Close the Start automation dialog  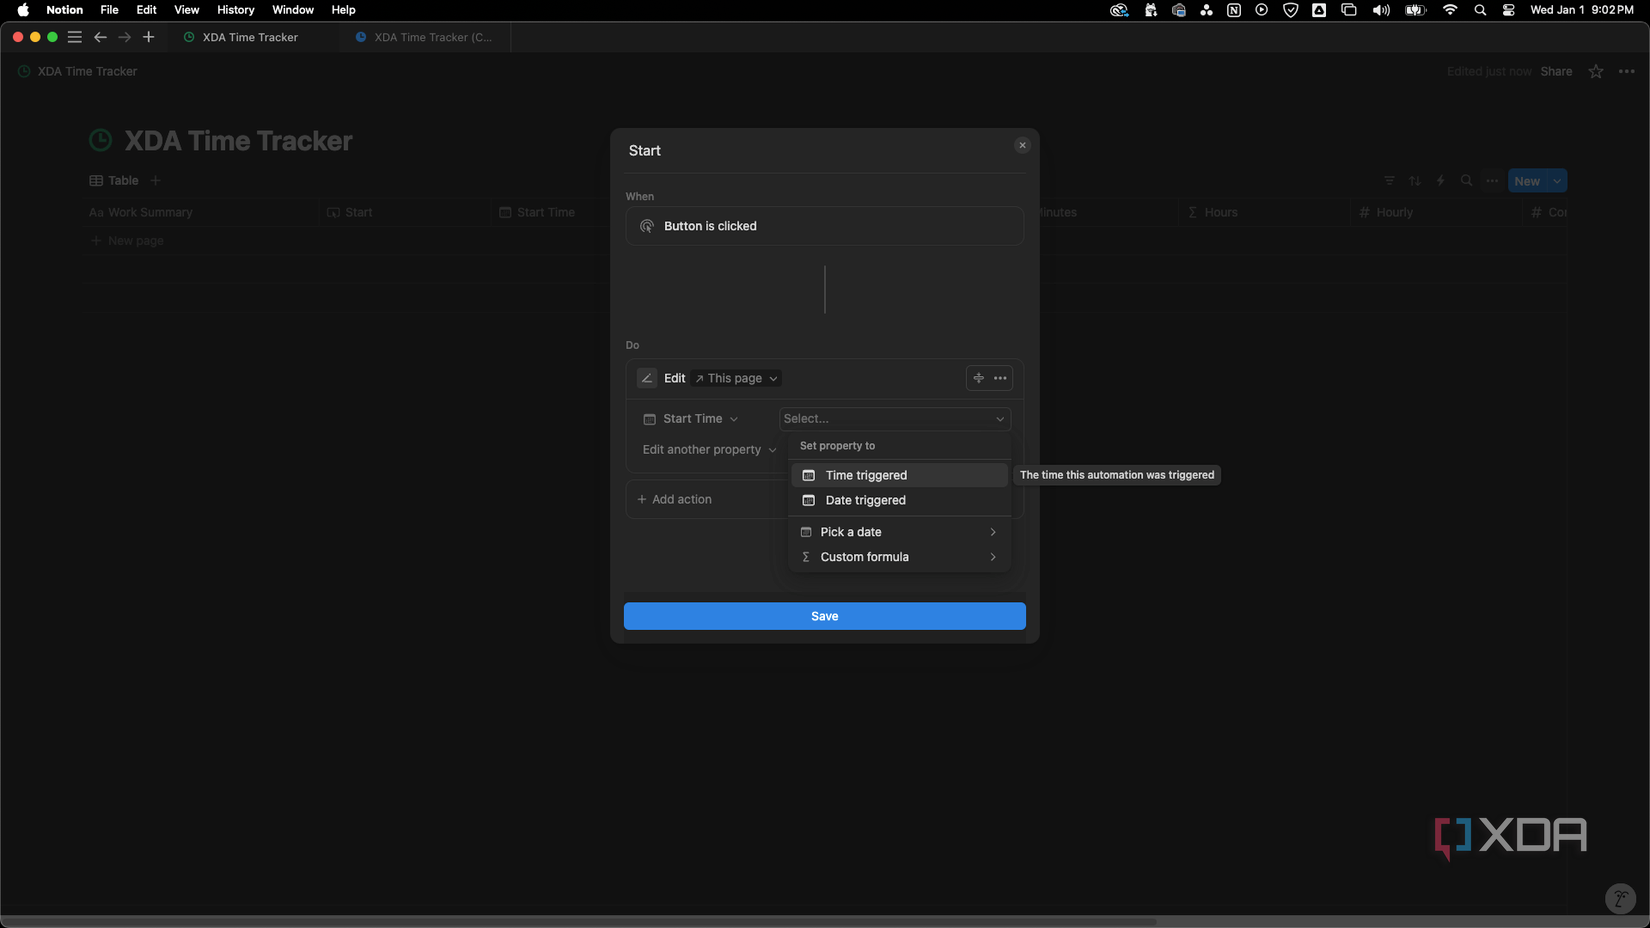pyautogui.click(x=1022, y=145)
